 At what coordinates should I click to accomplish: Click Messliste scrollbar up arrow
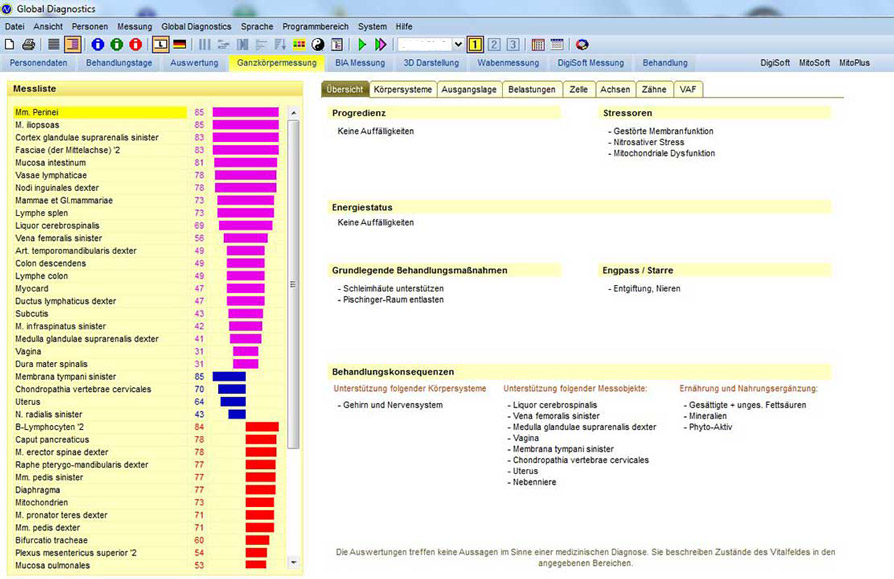[x=294, y=113]
